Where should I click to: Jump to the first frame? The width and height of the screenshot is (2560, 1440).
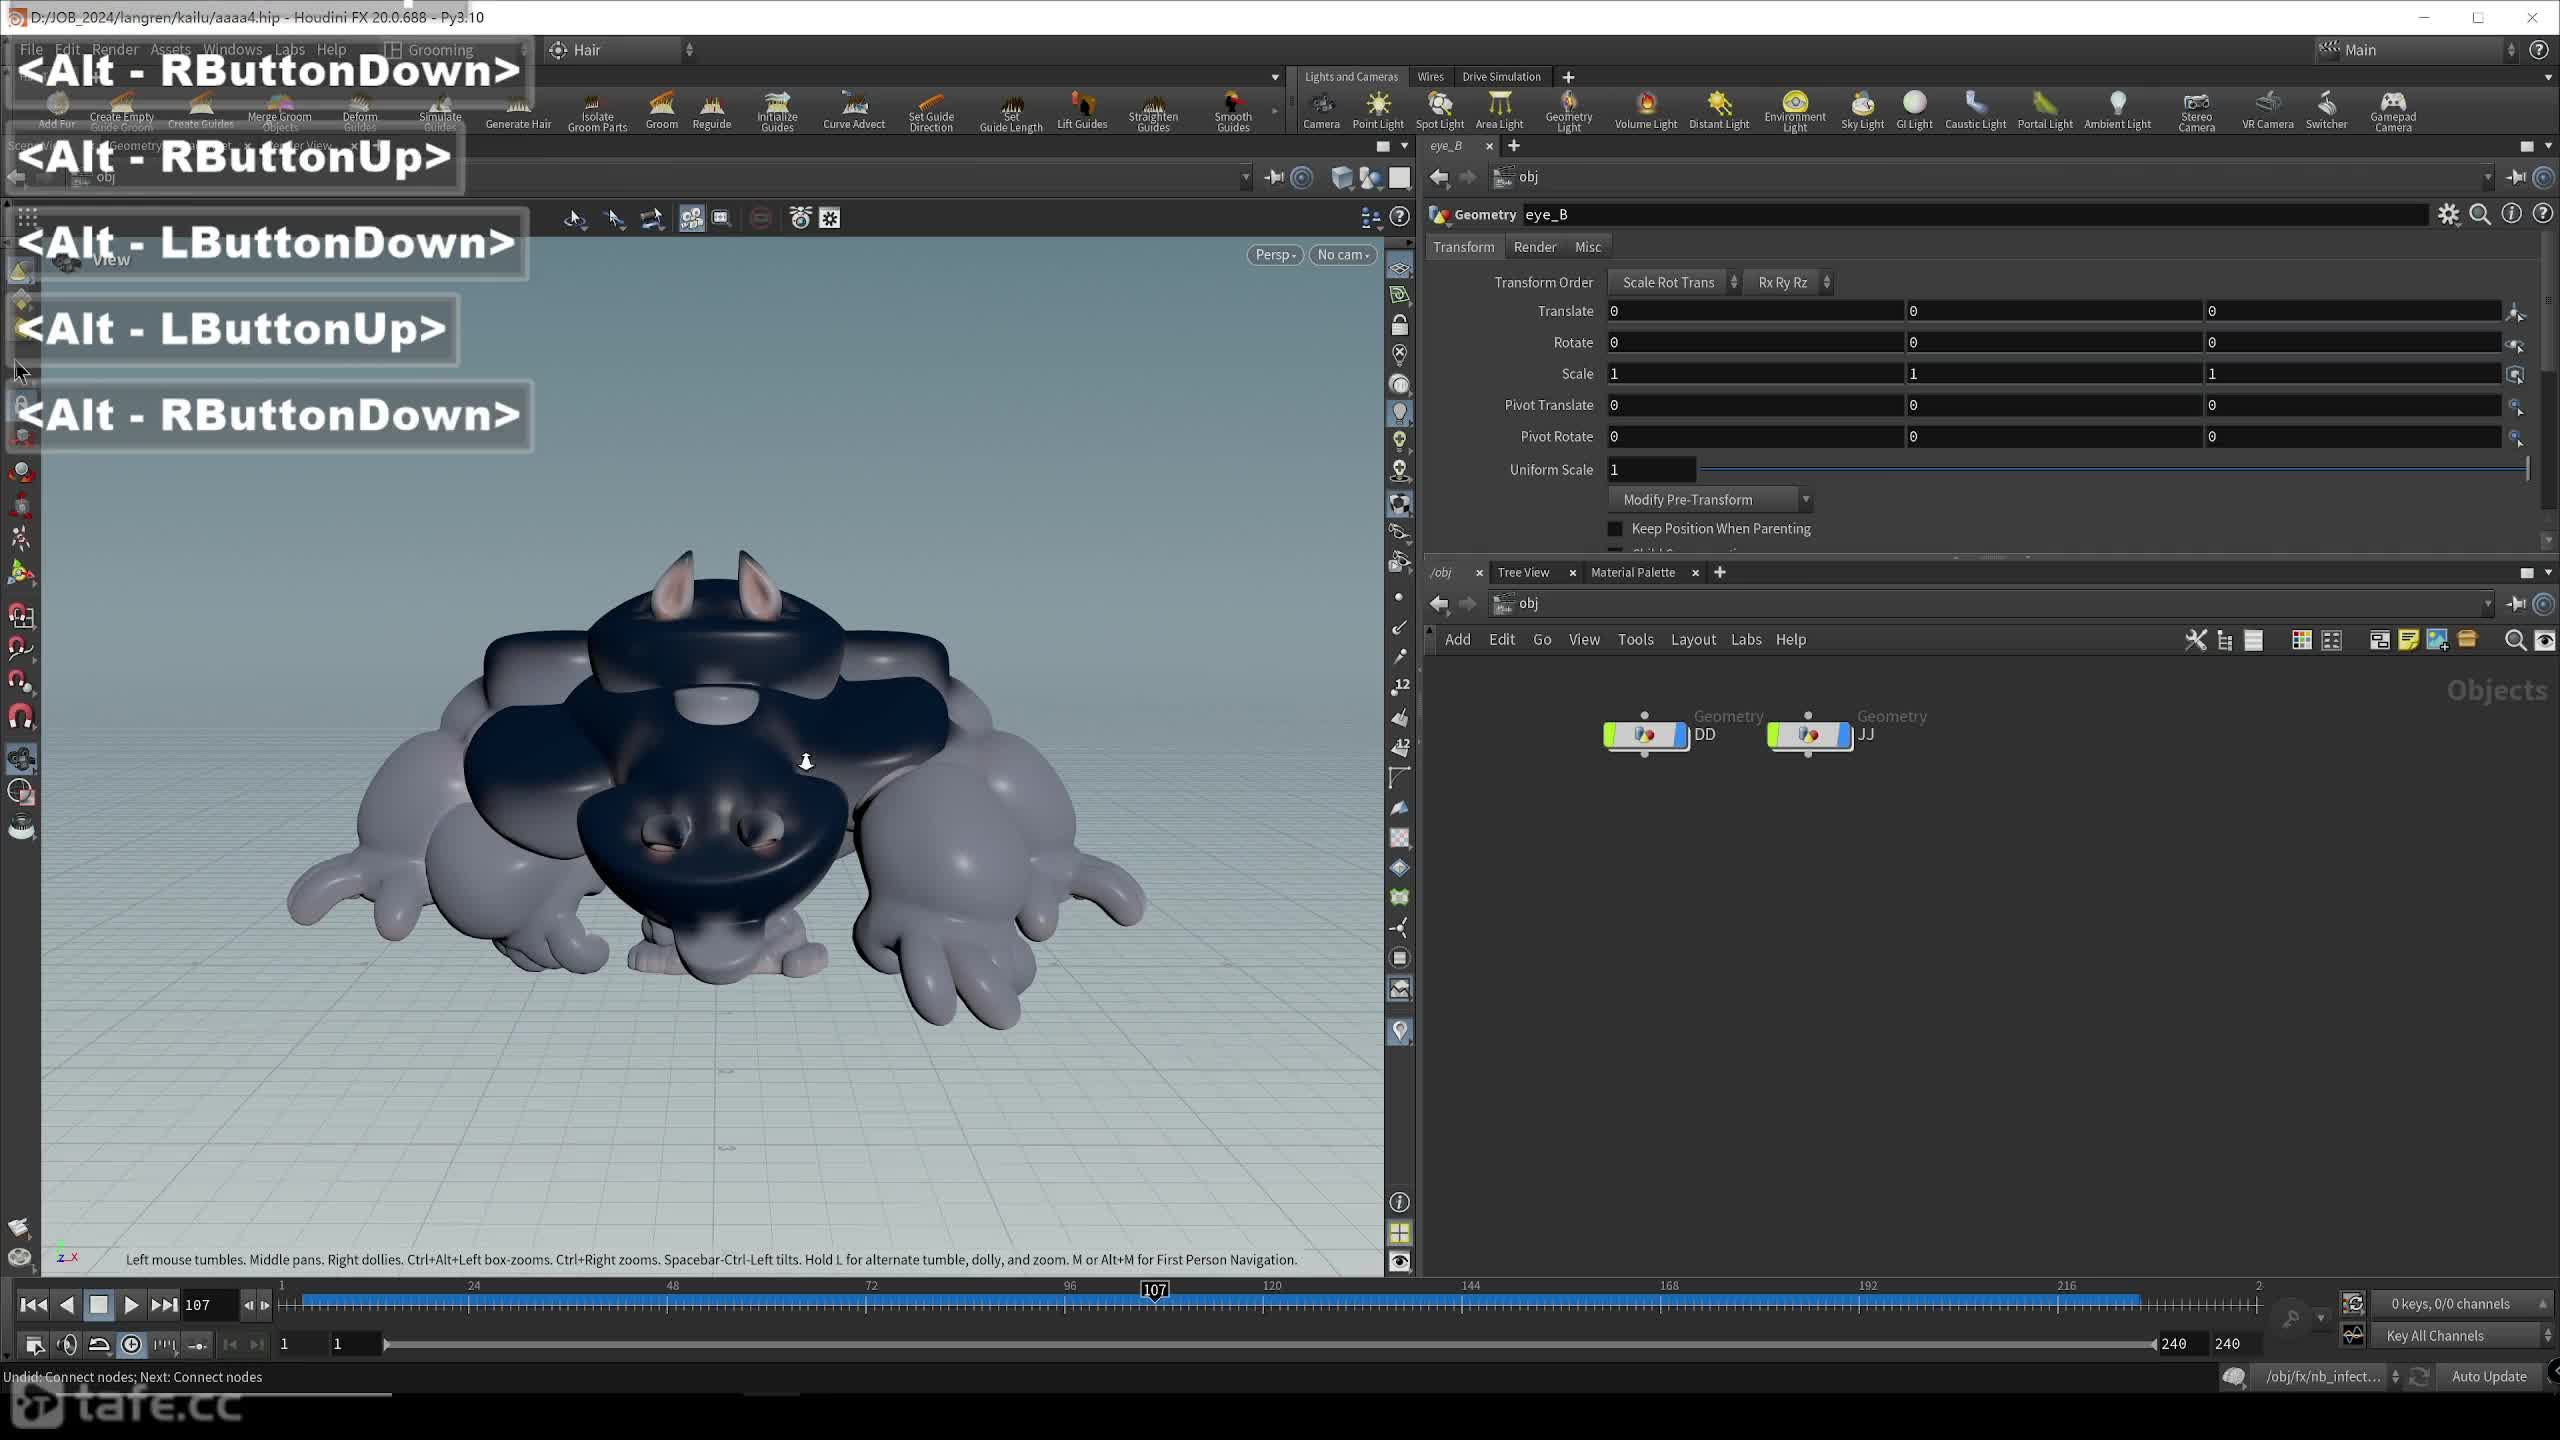click(x=33, y=1305)
